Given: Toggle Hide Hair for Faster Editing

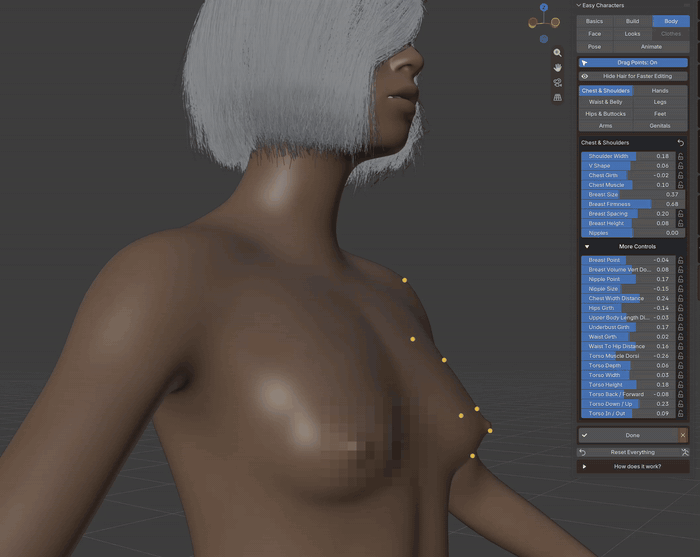Looking at the screenshot, I should tap(633, 76).
